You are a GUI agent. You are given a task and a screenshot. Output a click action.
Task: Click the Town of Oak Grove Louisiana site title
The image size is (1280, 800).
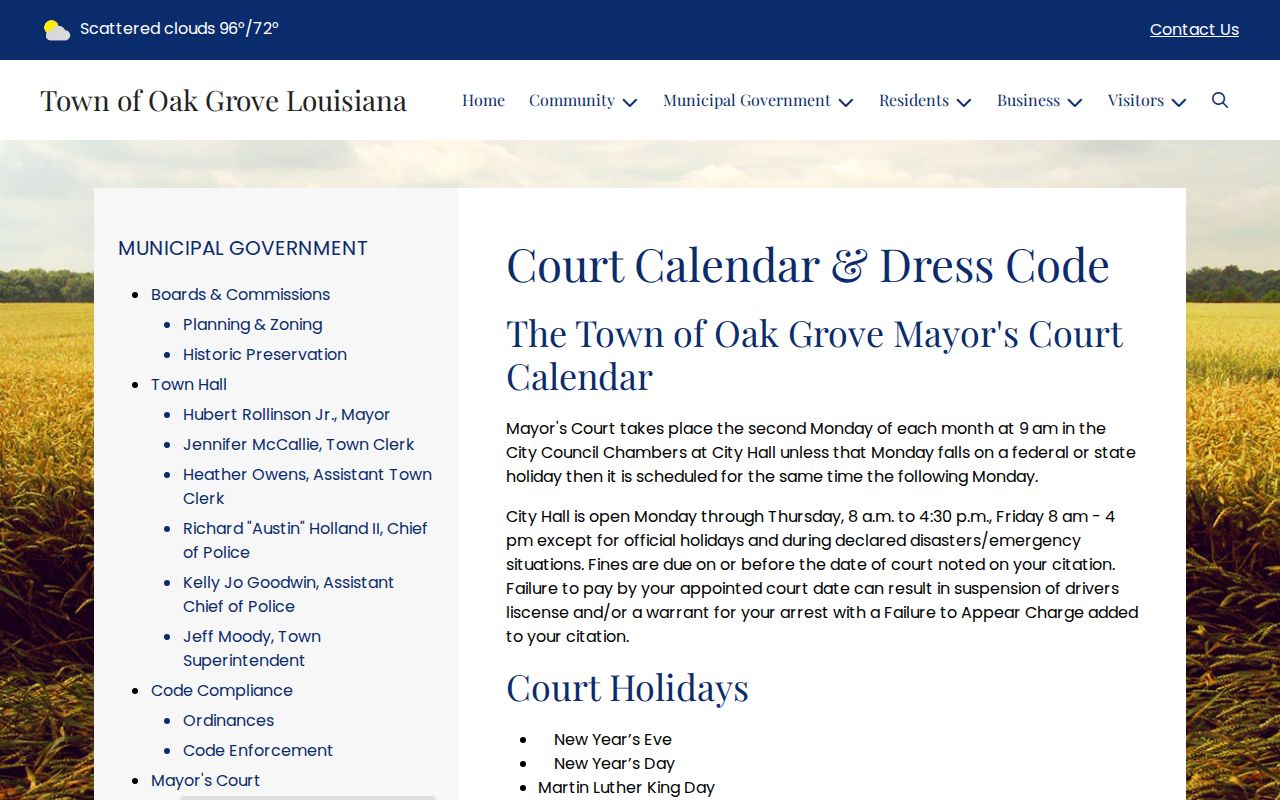[224, 100]
